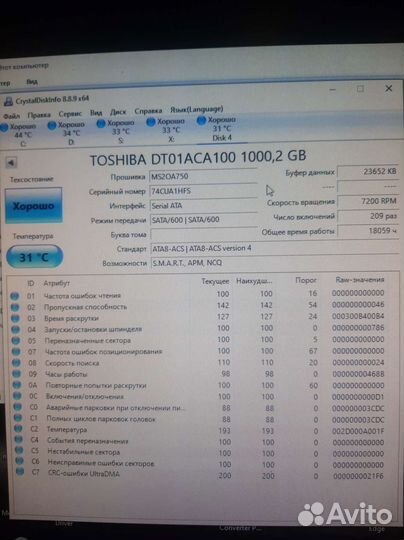The height and width of the screenshot is (540, 404).
Task: Click the Raw-значения column header
Action: point(360,280)
